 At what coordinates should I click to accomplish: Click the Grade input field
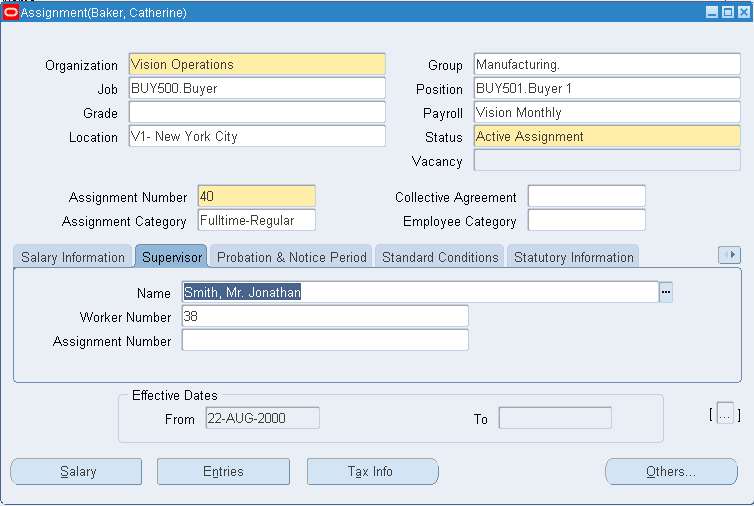pyautogui.click(x=257, y=113)
